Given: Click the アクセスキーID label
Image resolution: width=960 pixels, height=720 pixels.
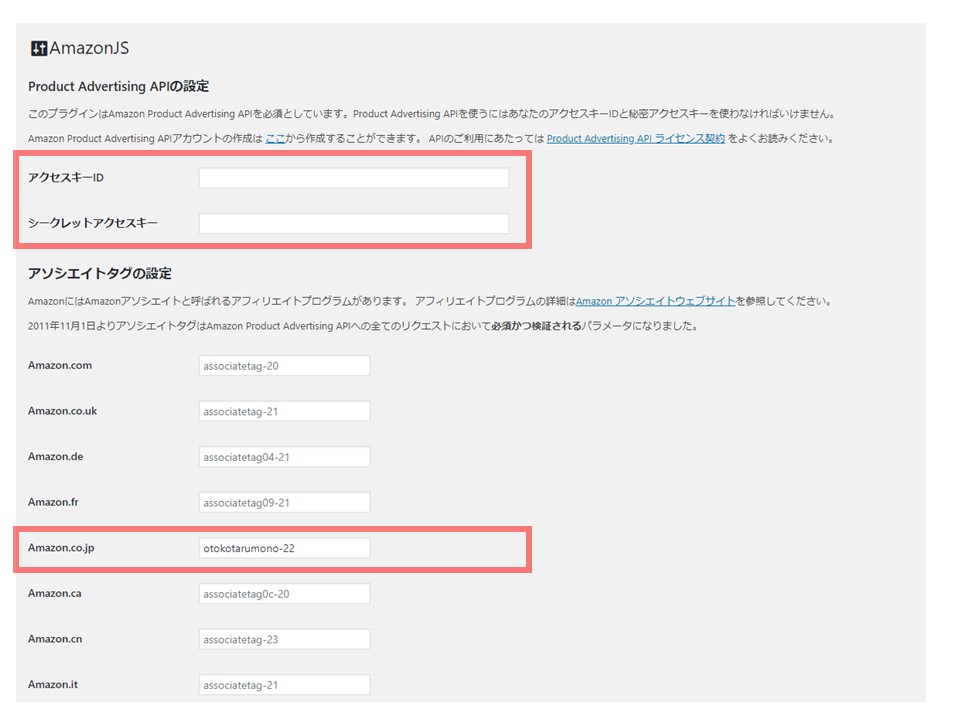Looking at the screenshot, I should [x=66, y=178].
